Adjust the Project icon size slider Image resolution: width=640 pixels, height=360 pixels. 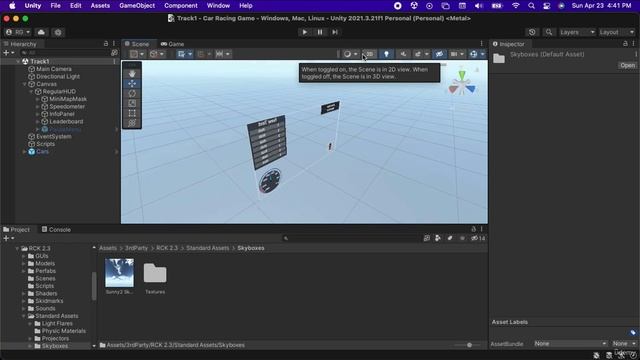[469, 345]
